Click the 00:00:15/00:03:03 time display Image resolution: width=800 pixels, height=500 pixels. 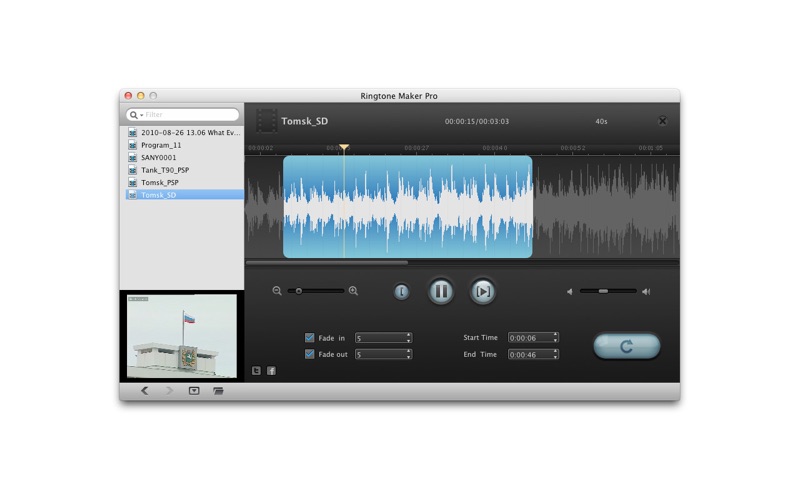pyautogui.click(x=477, y=121)
